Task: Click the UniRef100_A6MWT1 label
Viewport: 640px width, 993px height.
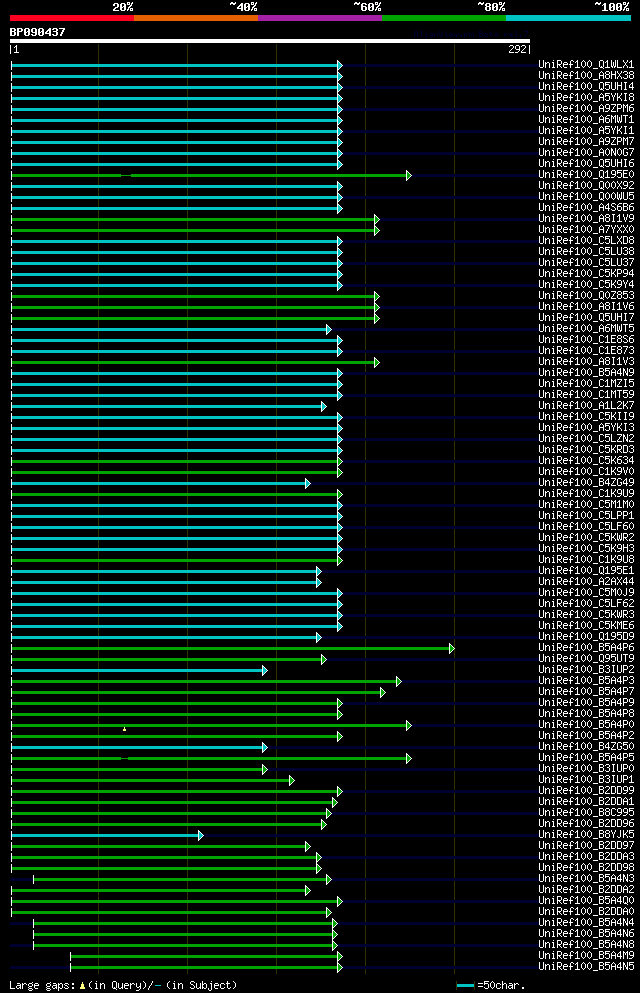Action: click(x=586, y=120)
